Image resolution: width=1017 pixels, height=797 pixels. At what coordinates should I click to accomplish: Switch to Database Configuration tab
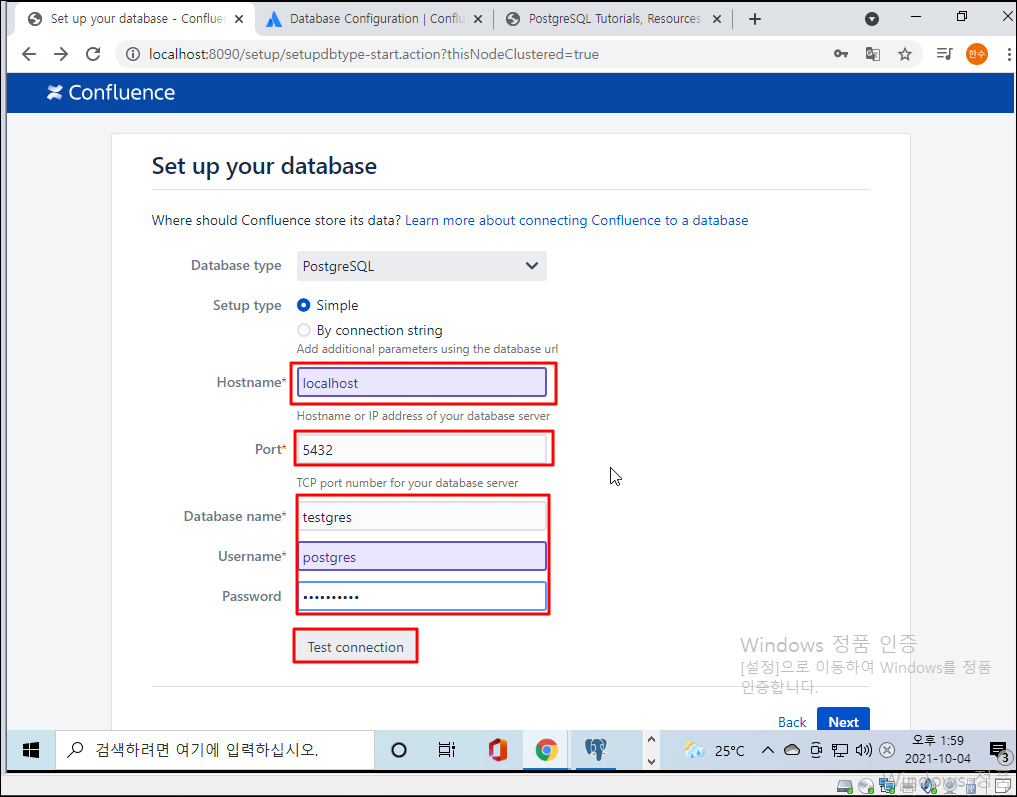coord(375,19)
